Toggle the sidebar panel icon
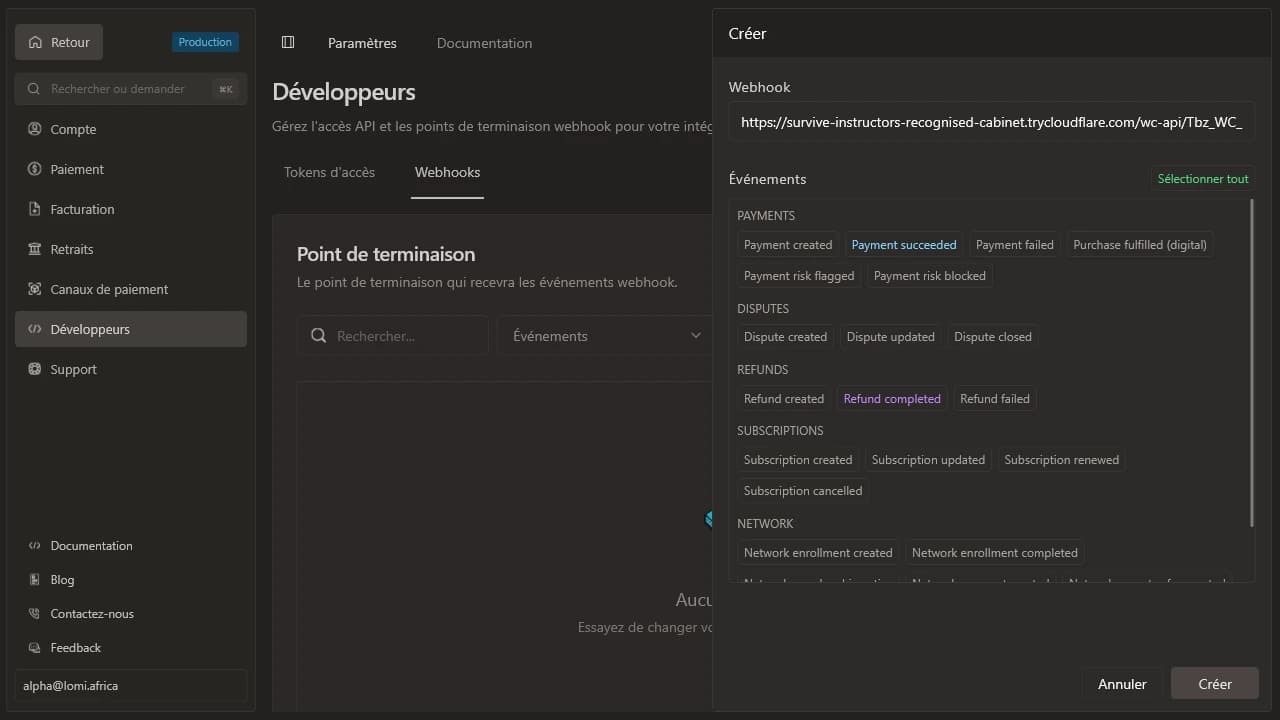The height and width of the screenshot is (720, 1280). (288, 42)
